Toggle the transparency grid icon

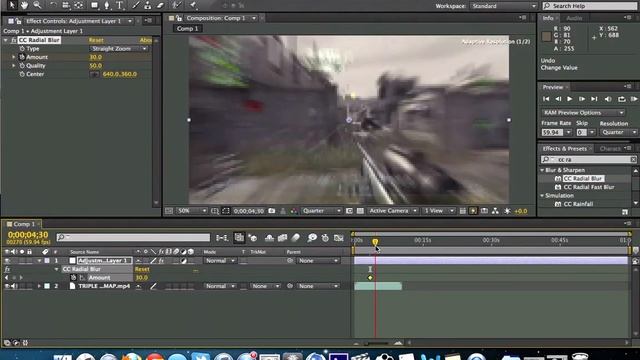(360, 211)
